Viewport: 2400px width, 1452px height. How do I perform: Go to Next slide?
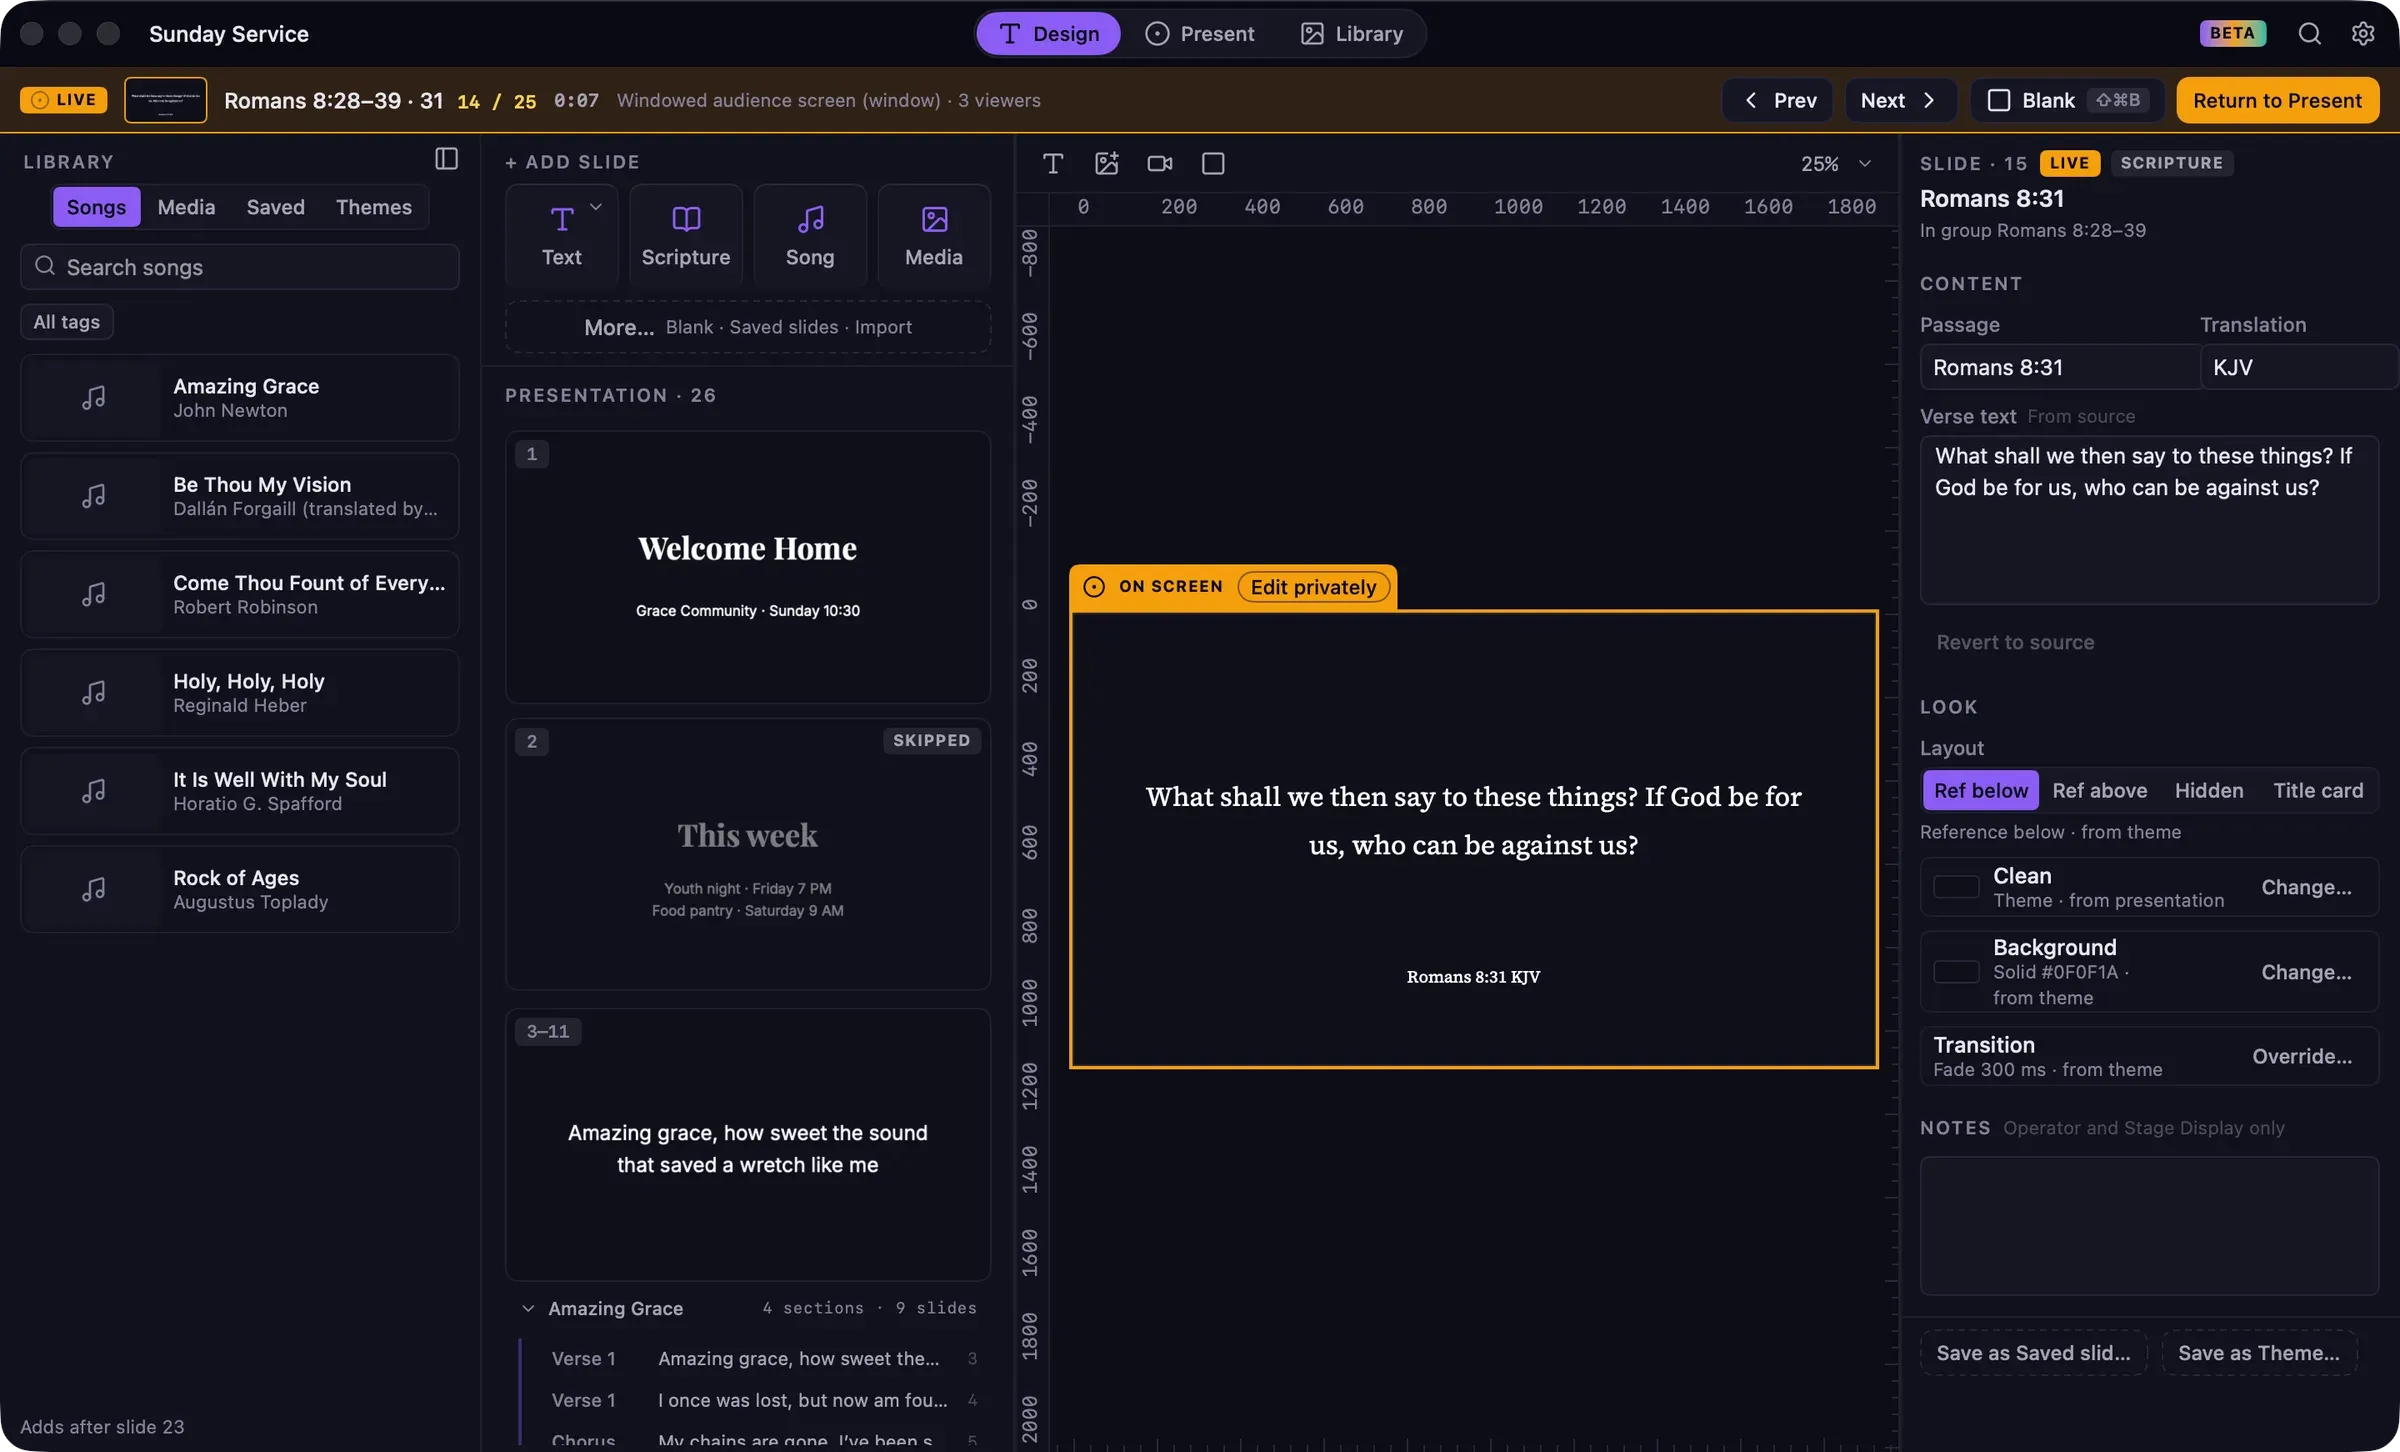point(1899,100)
